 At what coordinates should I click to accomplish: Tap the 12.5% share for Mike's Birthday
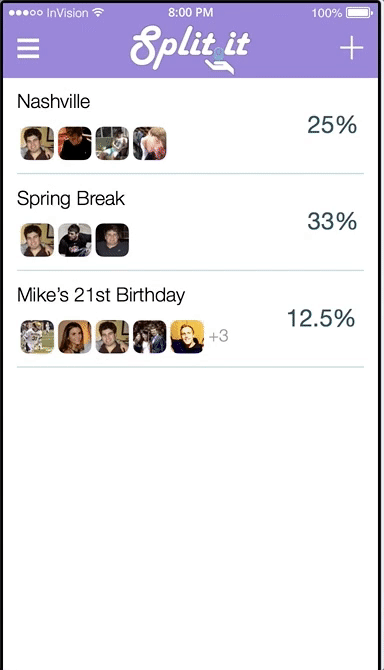coord(321,318)
